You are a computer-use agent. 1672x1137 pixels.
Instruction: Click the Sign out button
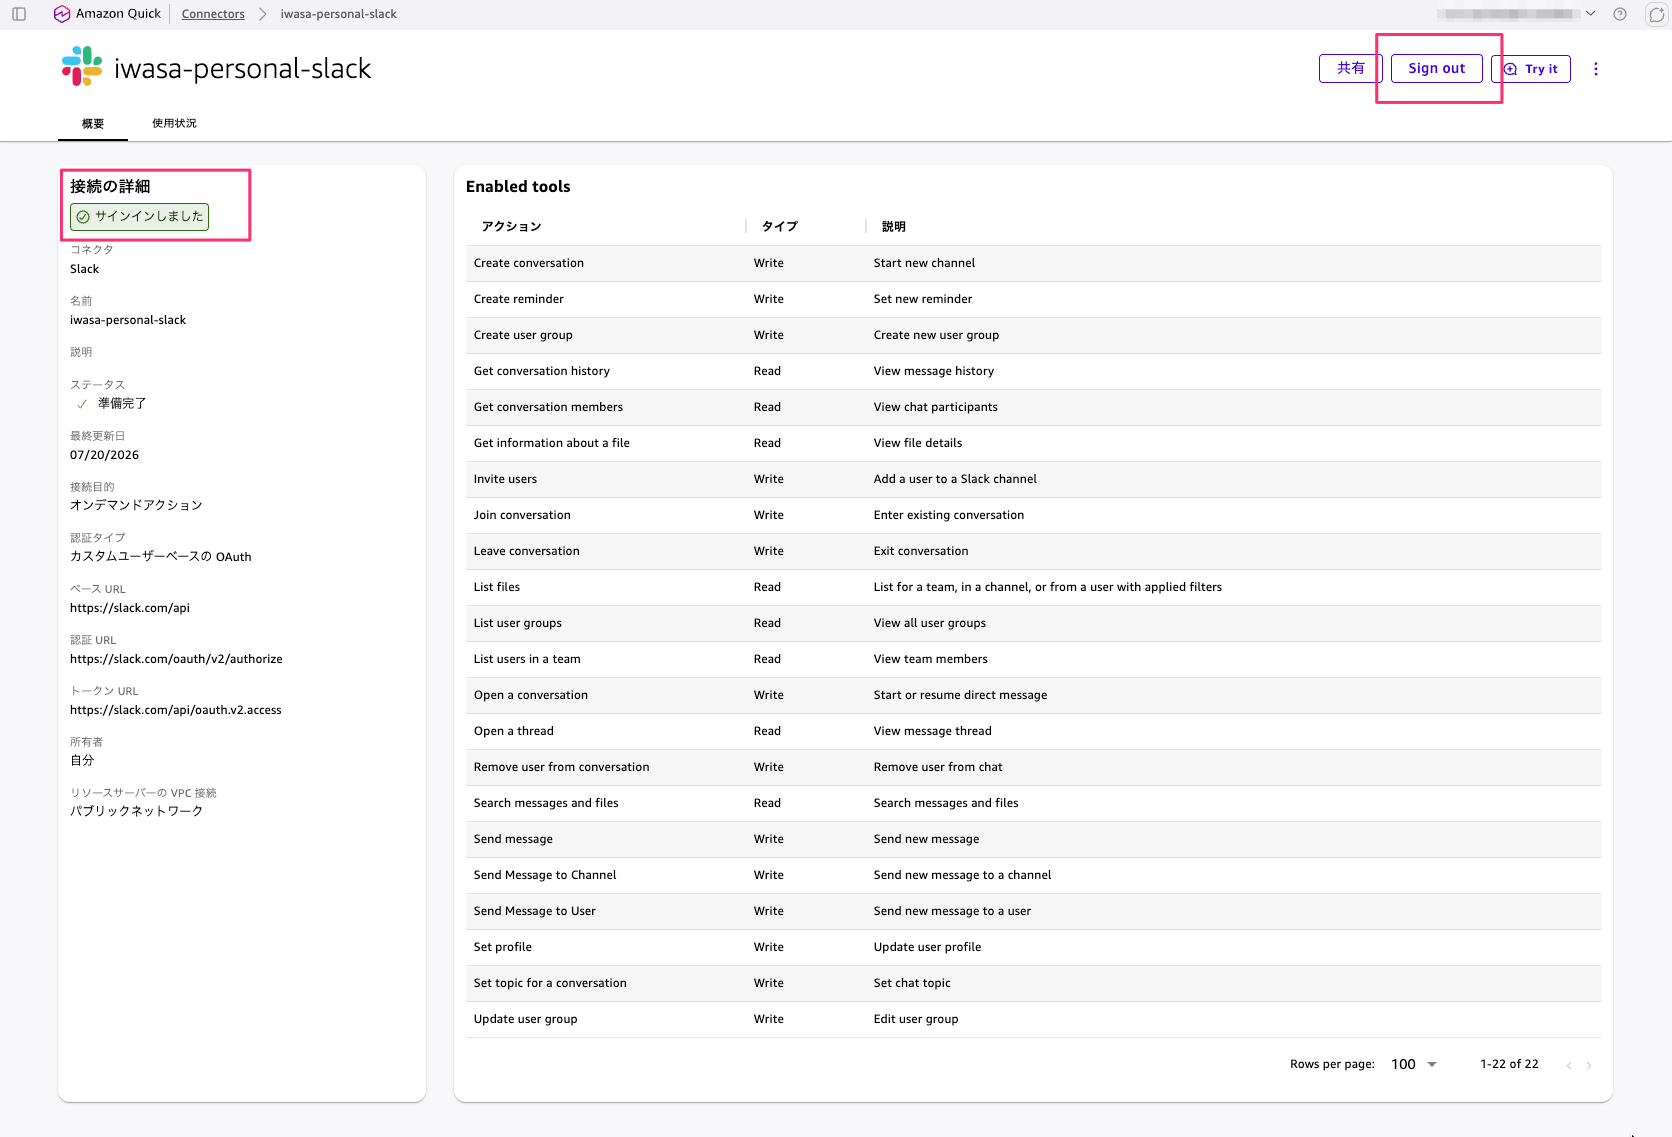click(x=1437, y=69)
